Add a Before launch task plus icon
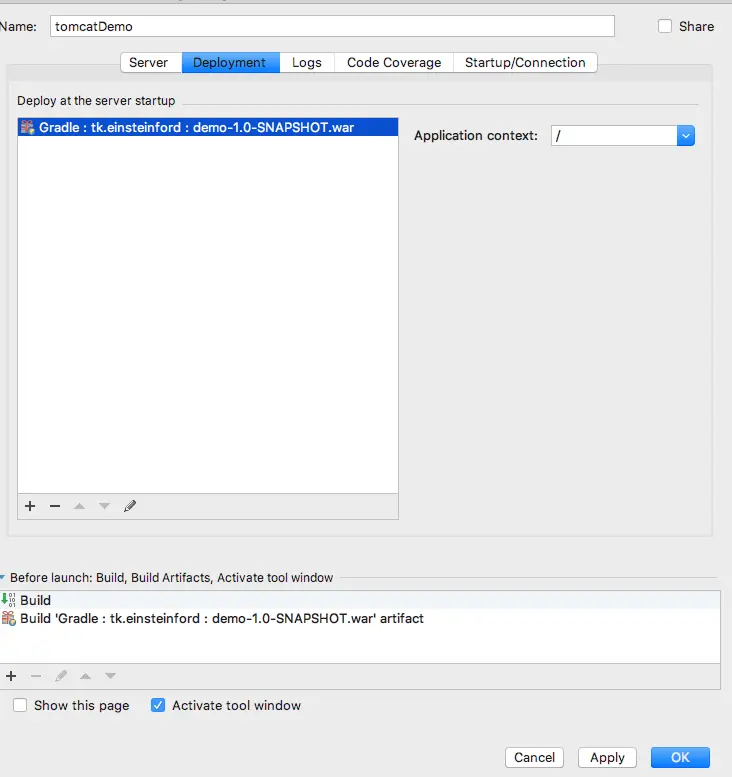The image size is (732, 777). click(11, 676)
